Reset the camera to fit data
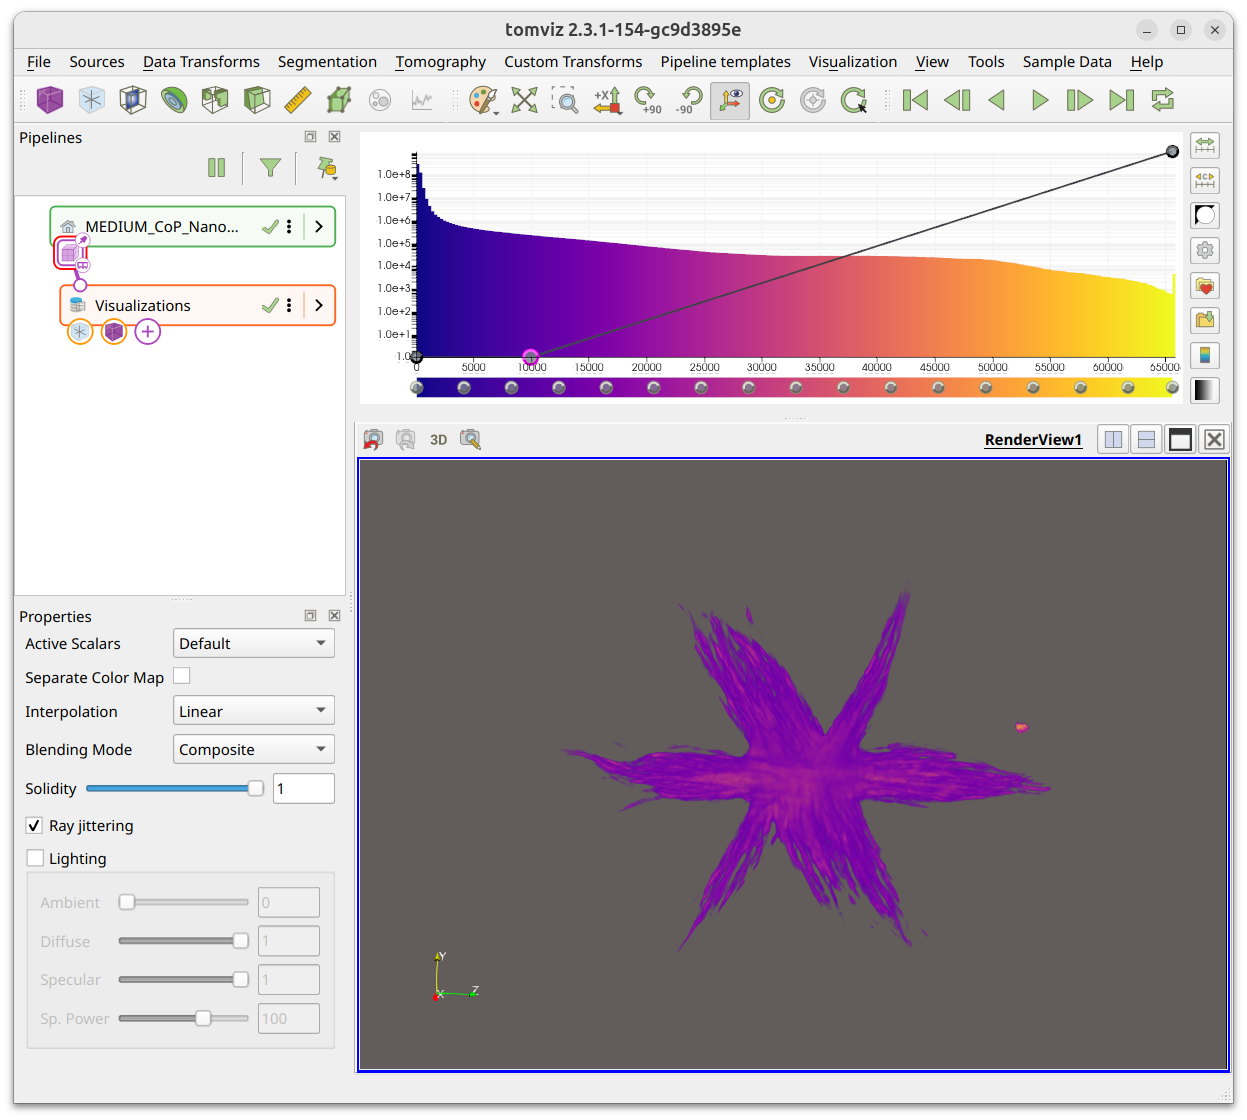1247x1120 pixels. click(x=525, y=100)
